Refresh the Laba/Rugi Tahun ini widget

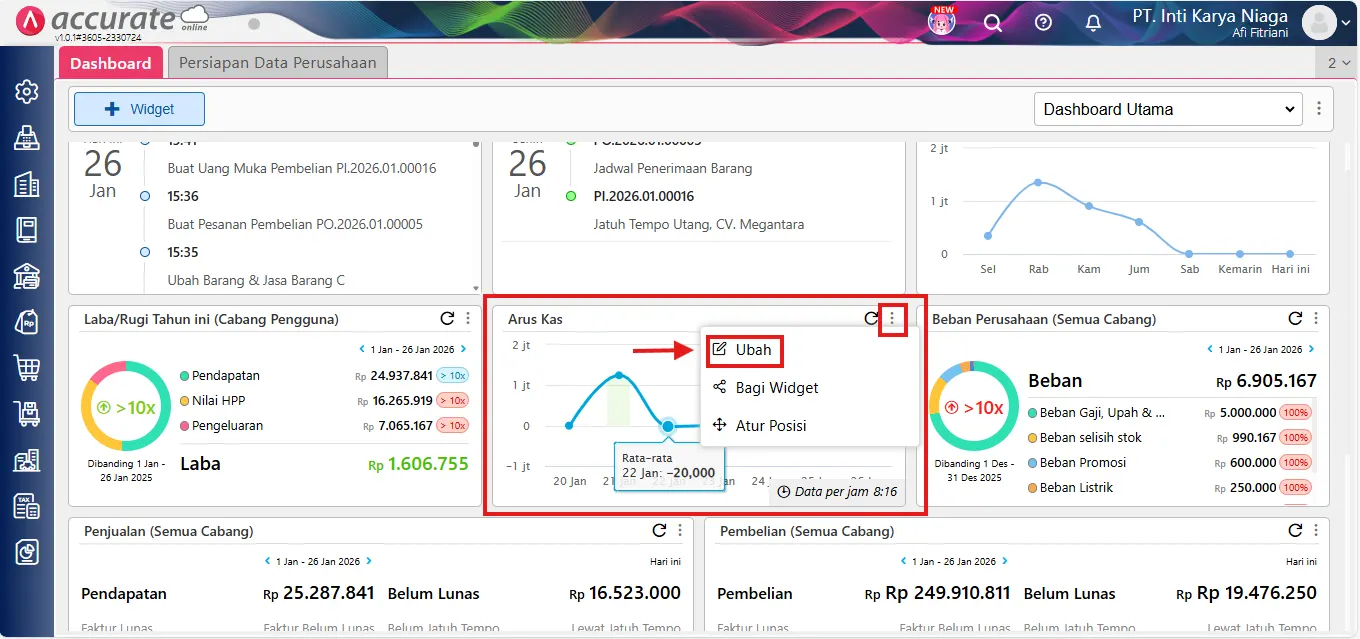pos(447,318)
